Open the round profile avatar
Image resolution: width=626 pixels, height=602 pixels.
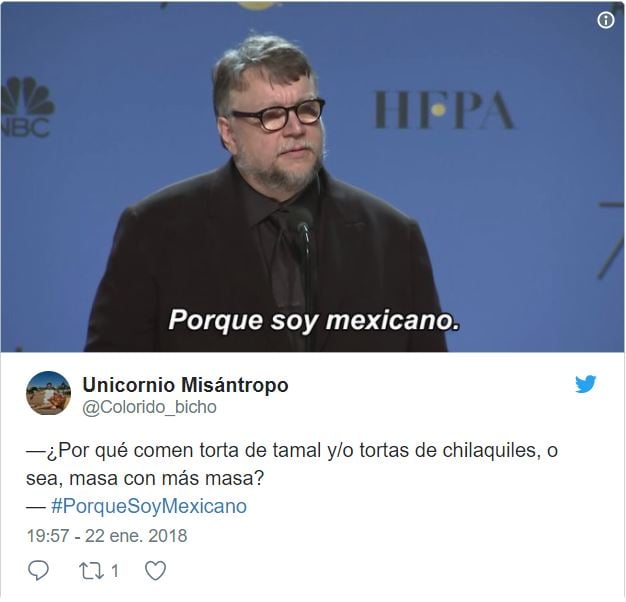(48, 393)
